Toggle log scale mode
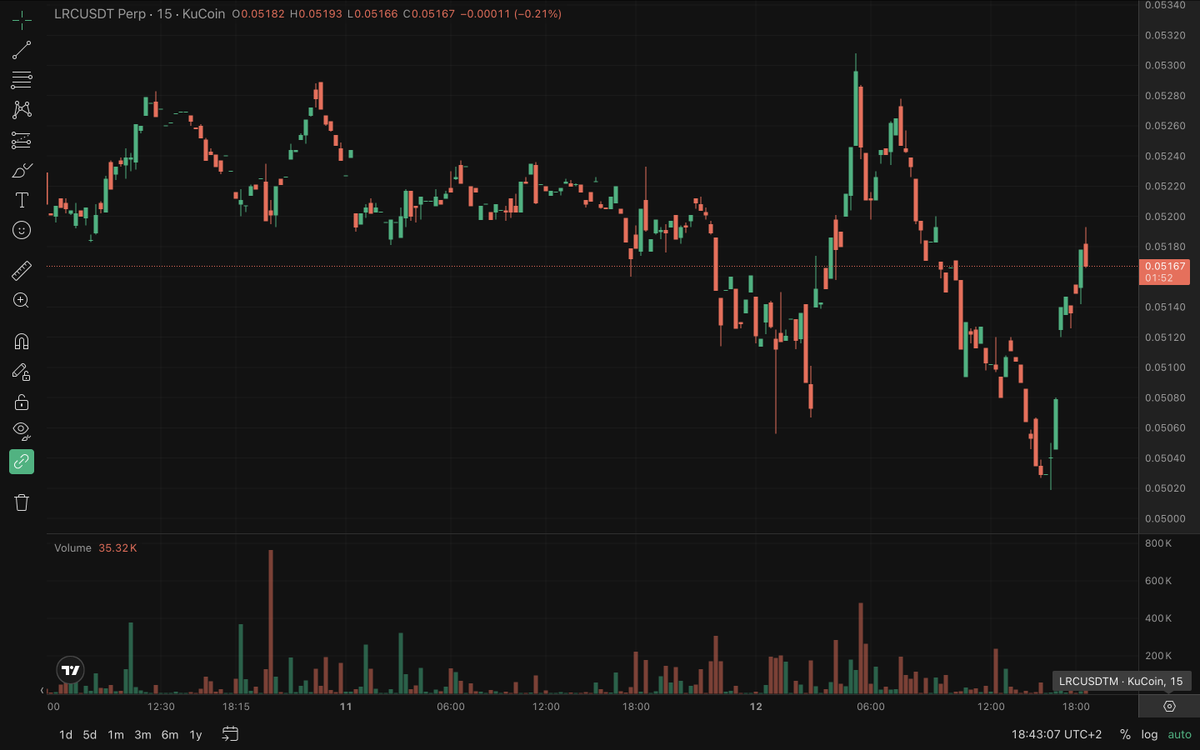The image size is (1200, 750). [1150, 735]
